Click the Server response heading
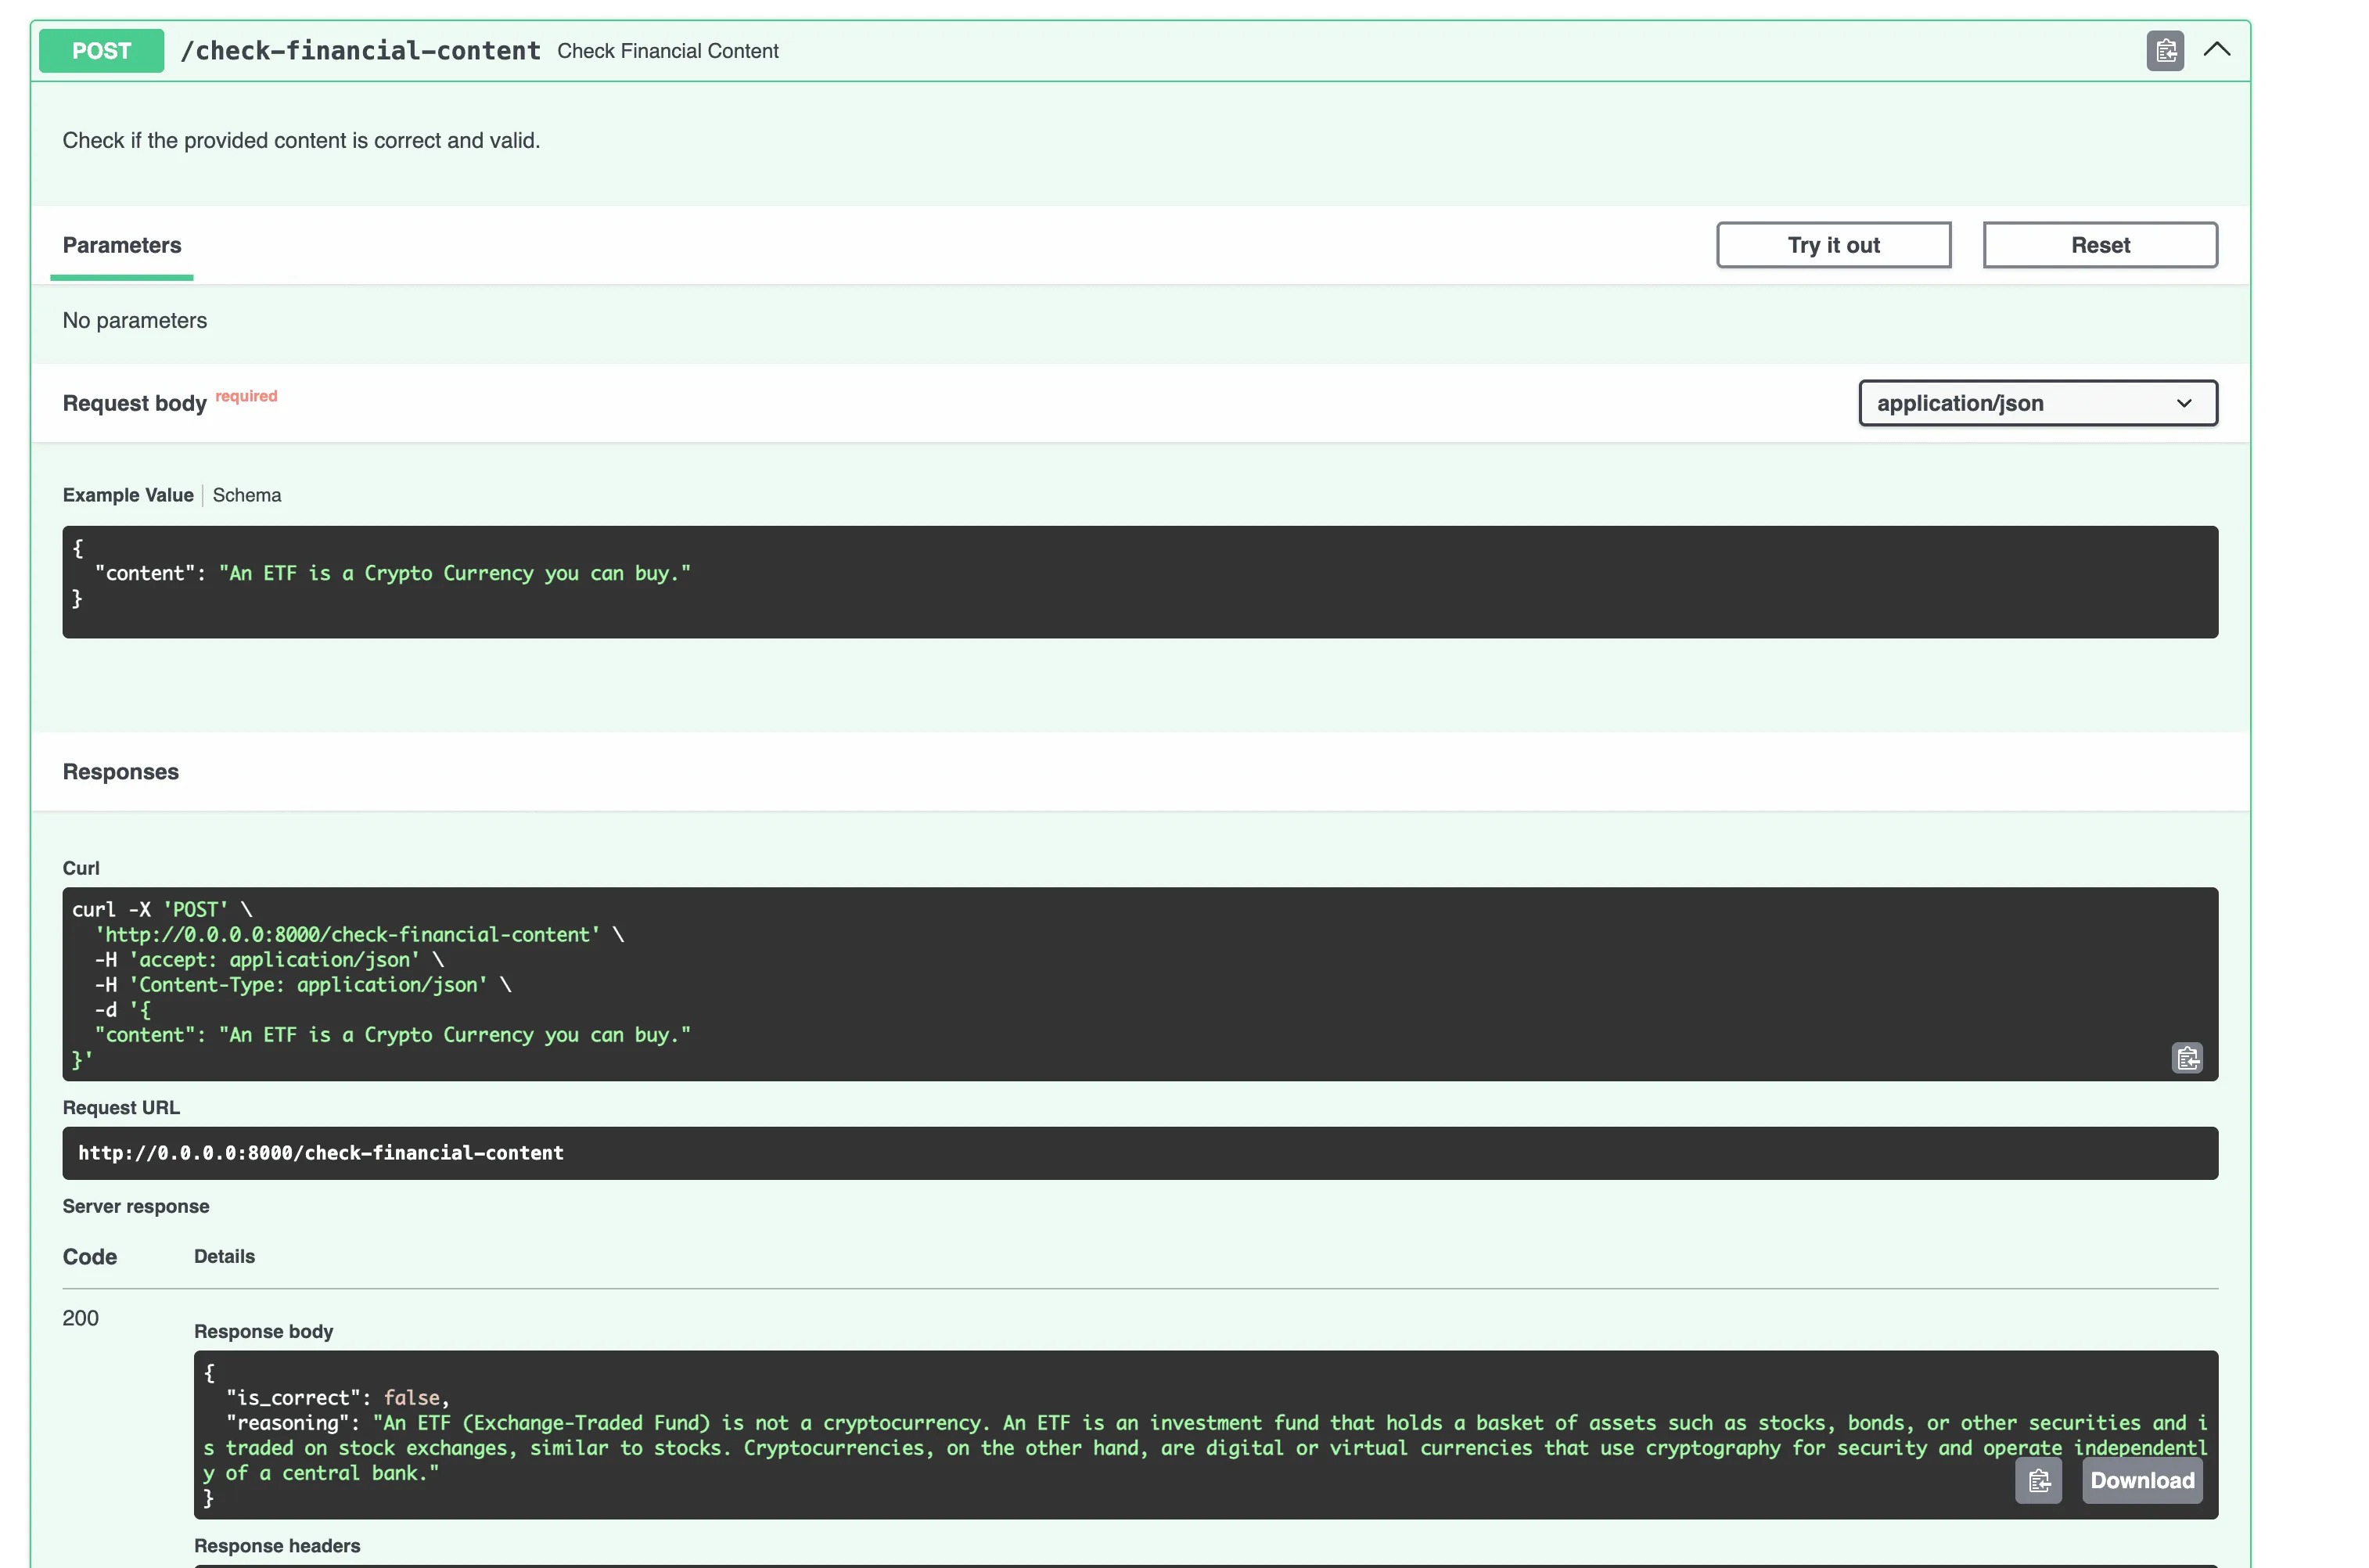Image resolution: width=2369 pixels, height=1568 pixels. 136,1206
